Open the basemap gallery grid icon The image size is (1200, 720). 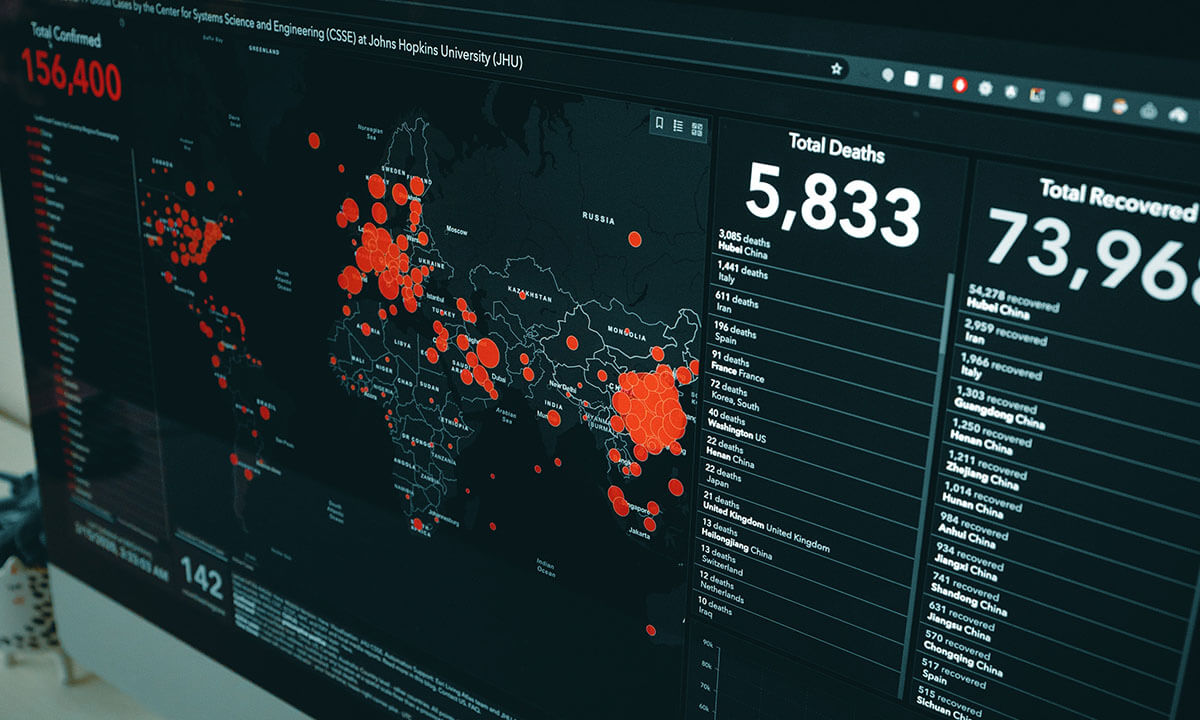697,127
